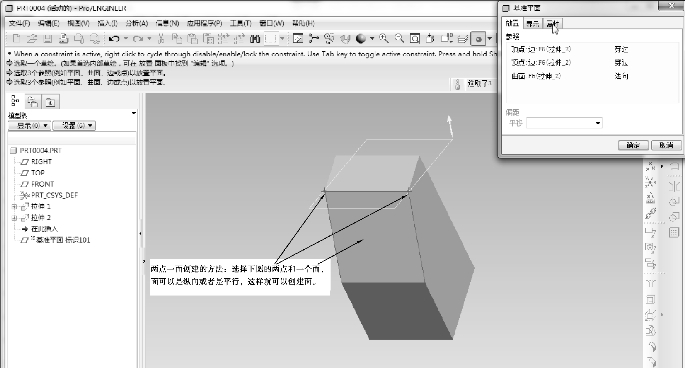685x368 pixels.
Task: Open dropdown arrow beside shaded sphere icon
Action: [x=372, y=38]
